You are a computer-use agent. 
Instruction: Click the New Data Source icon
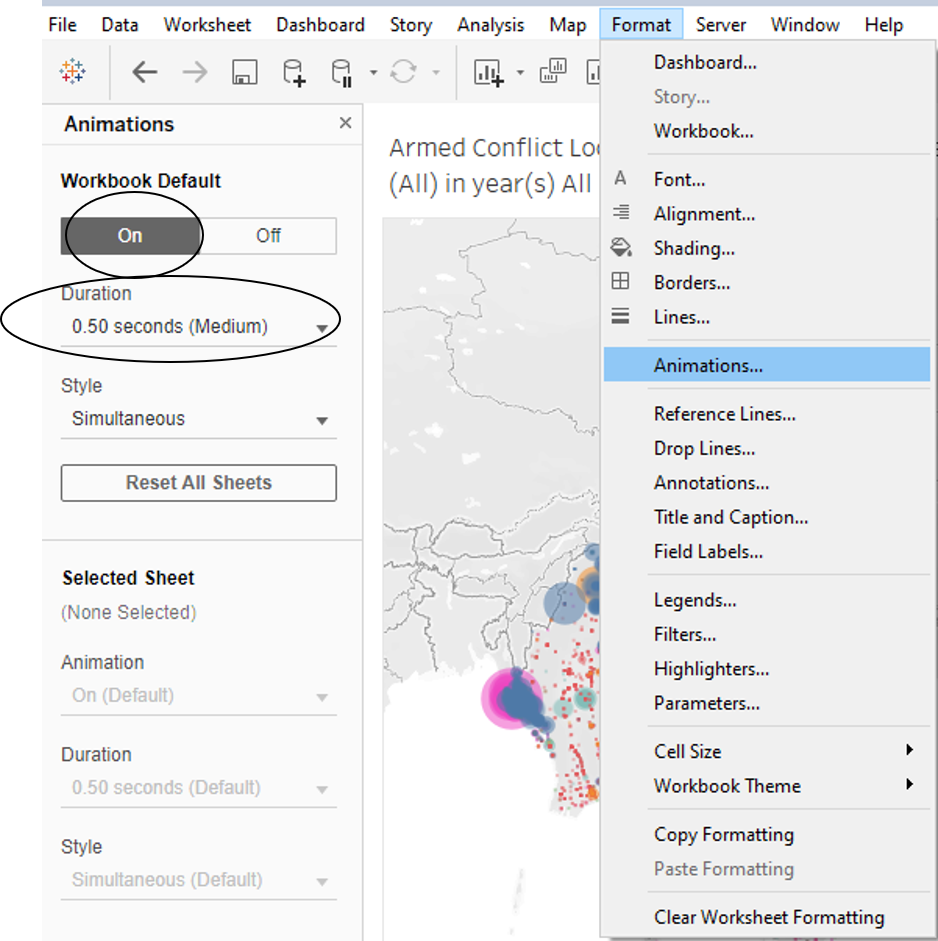point(293,72)
